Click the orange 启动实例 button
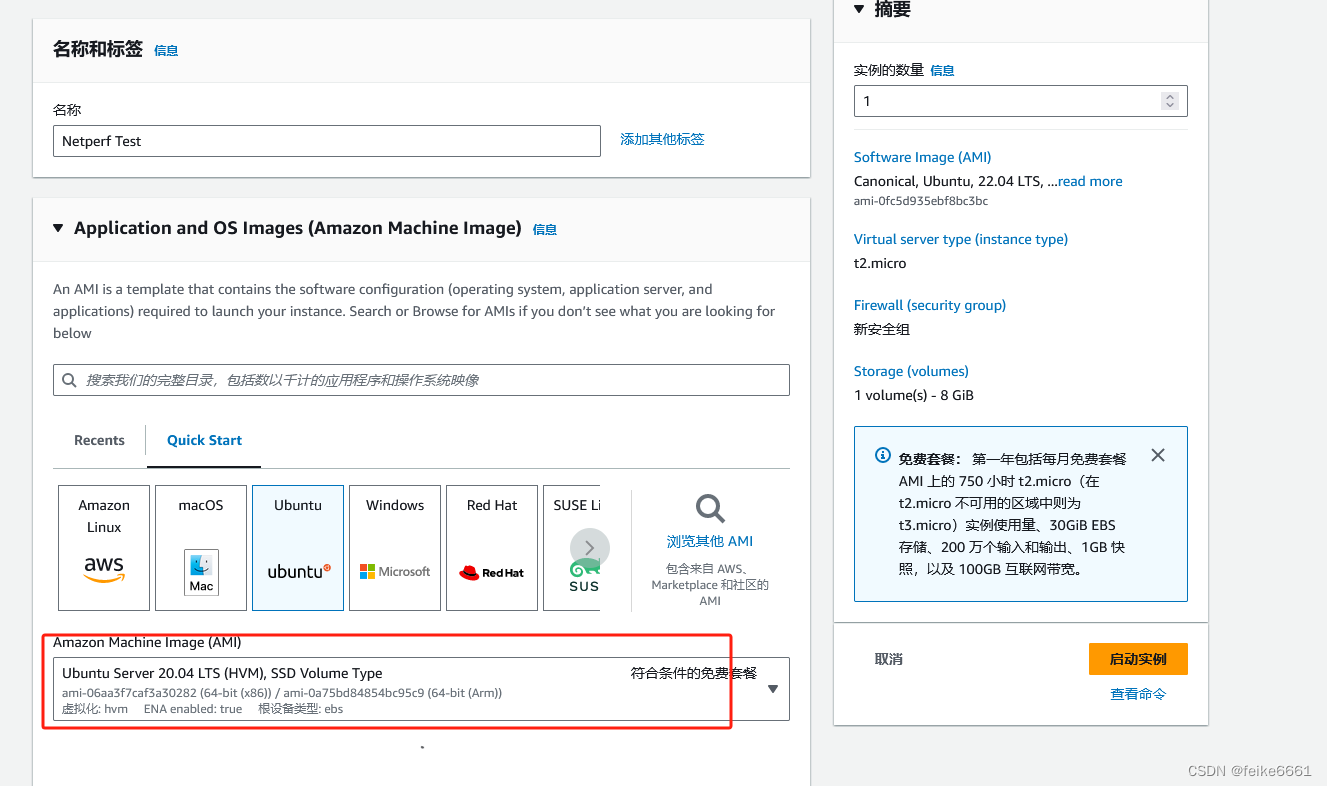The image size is (1327, 786). (x=1138, y=659)
